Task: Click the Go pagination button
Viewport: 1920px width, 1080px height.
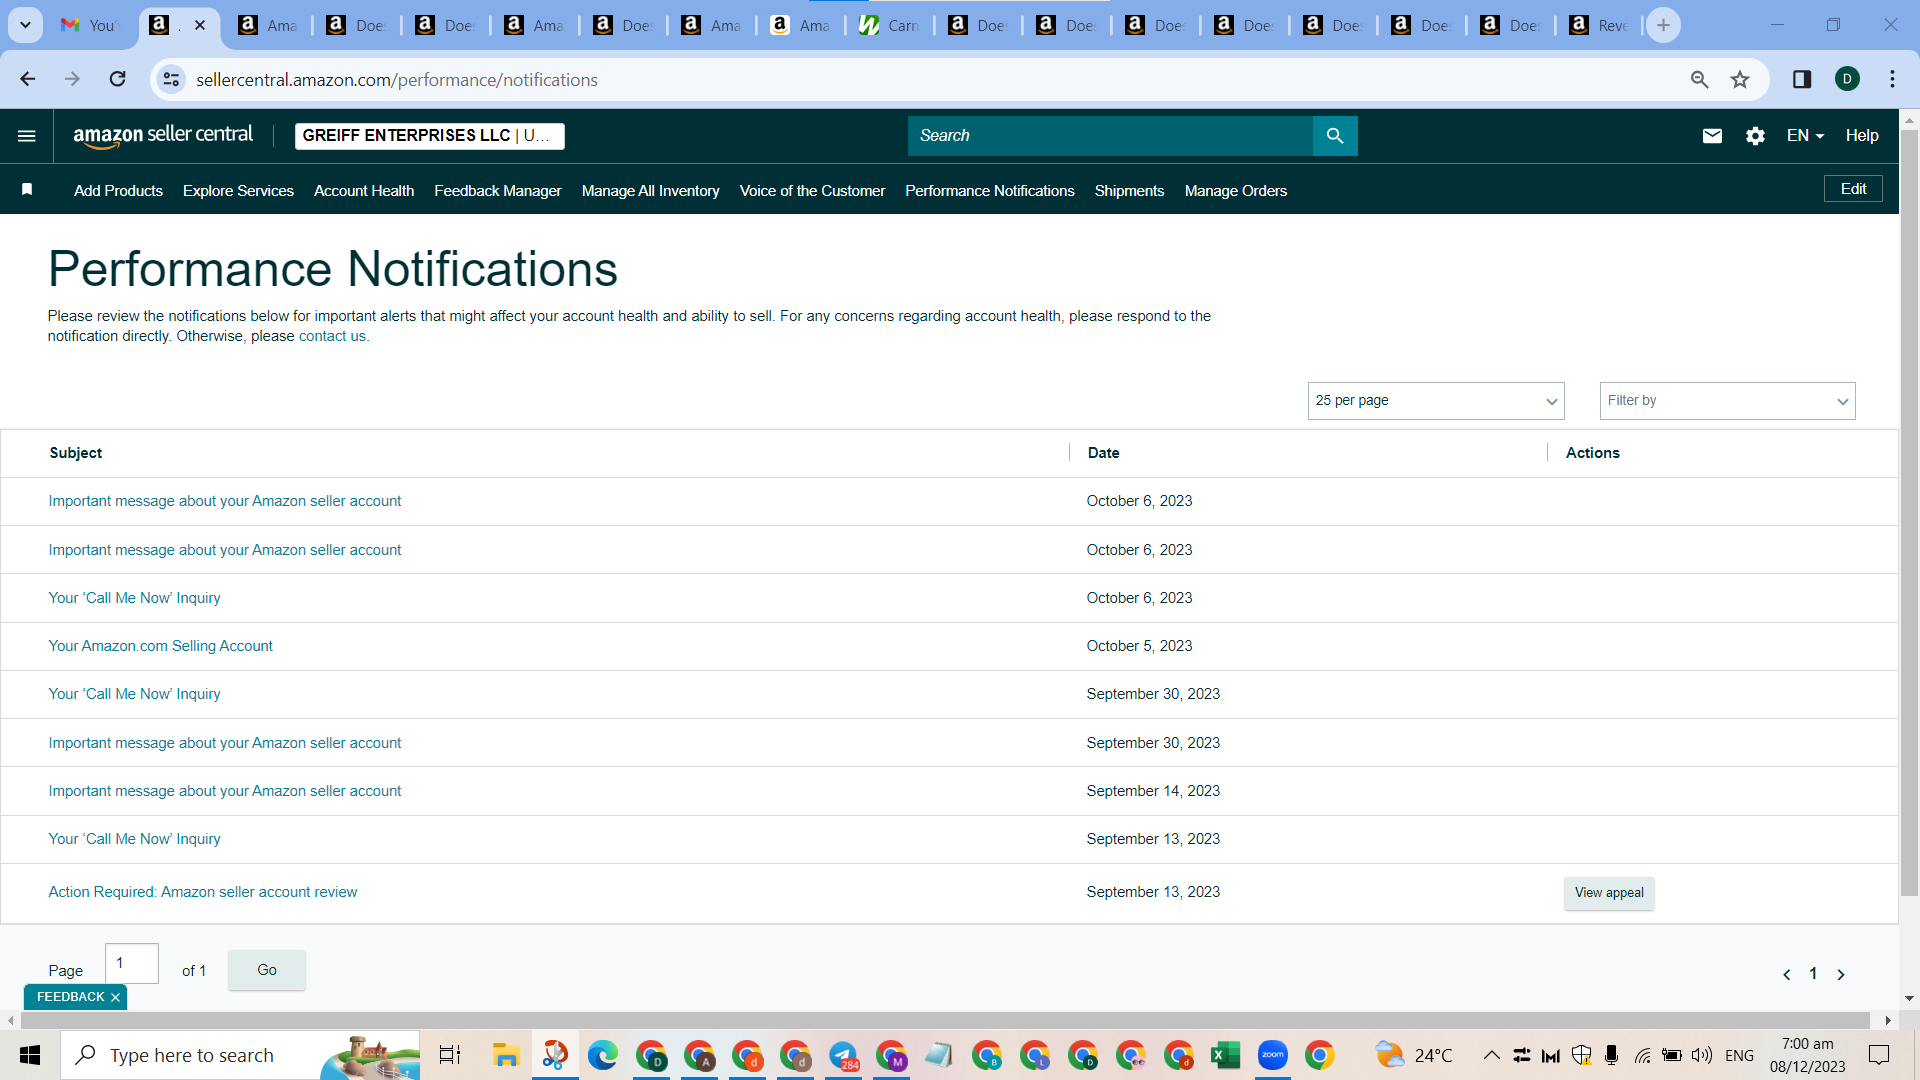Action: pos(267,970)
